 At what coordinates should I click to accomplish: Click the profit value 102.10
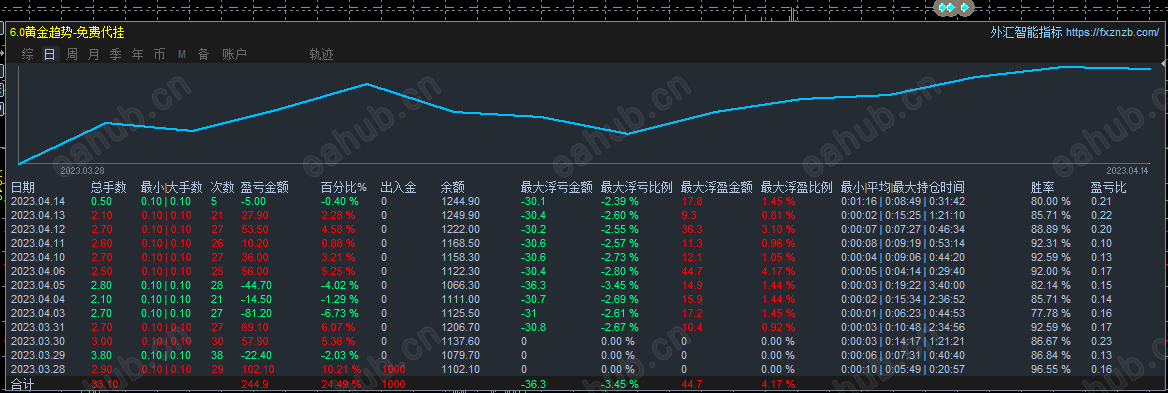tap(257, 369)
